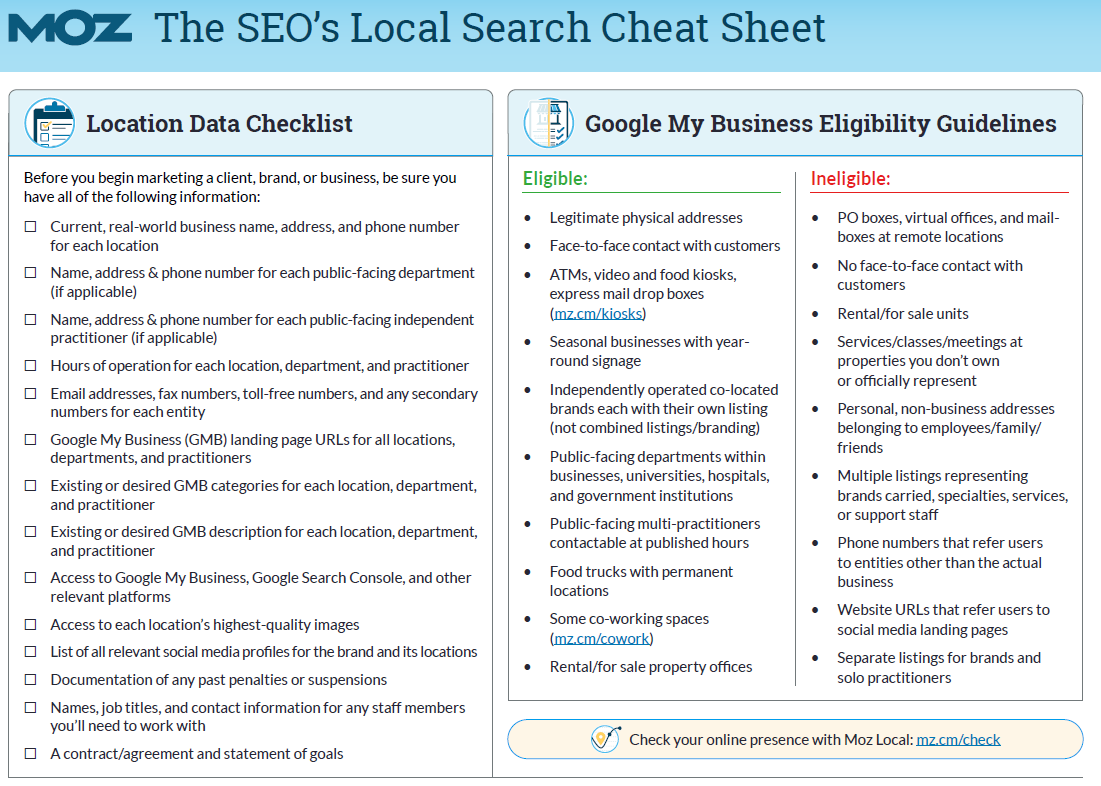Select the Public-facing departments within businesses bullet
Screen dimensions: 1101x786
659,476
